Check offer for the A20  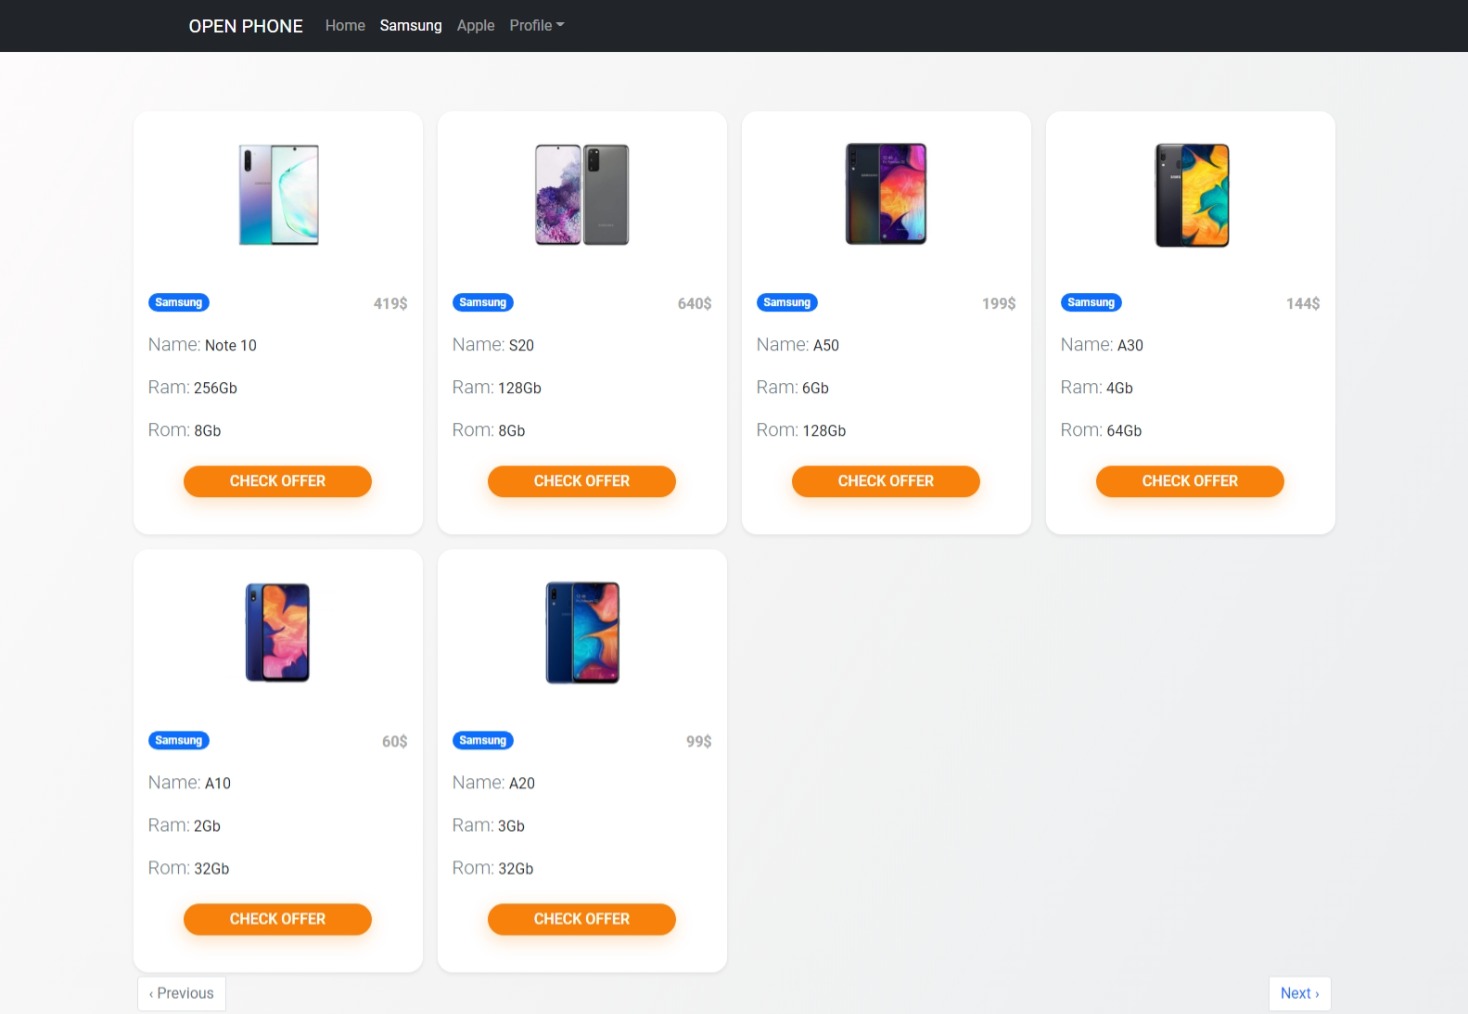(x=581, y=919)
